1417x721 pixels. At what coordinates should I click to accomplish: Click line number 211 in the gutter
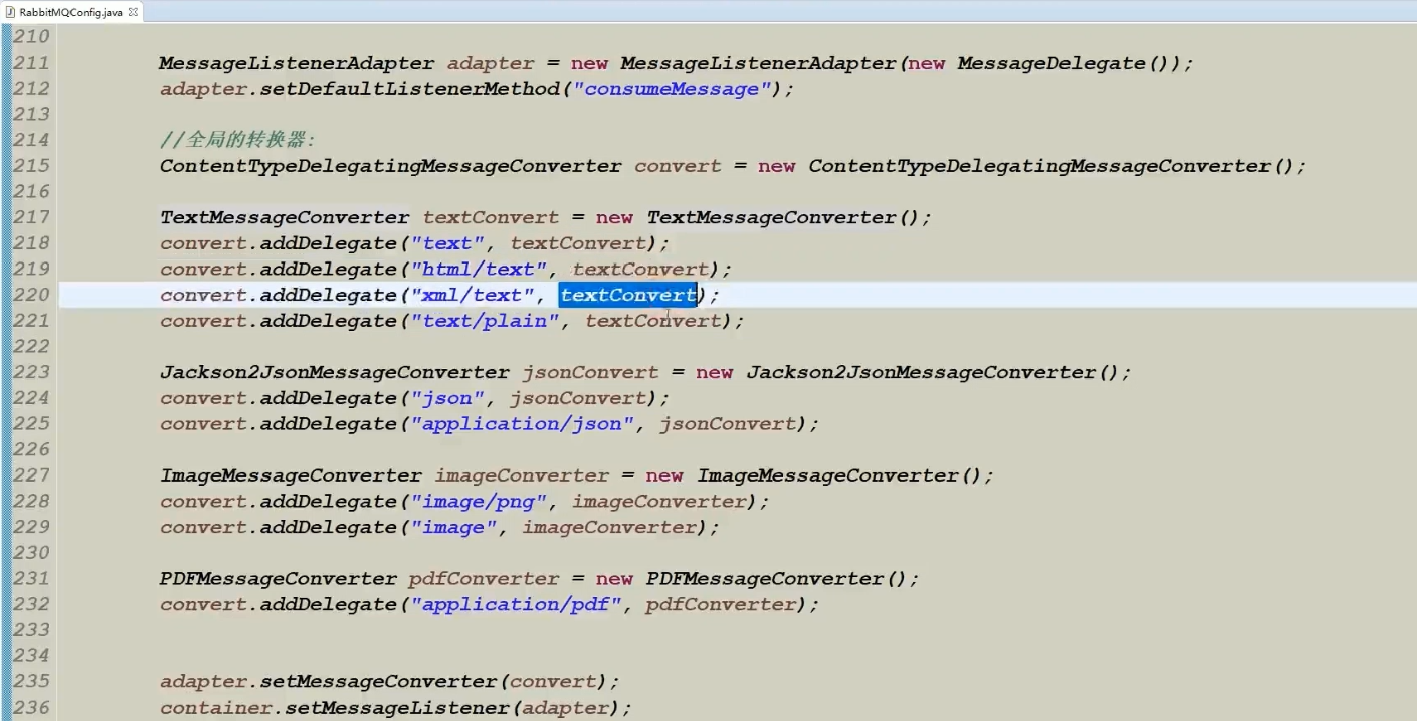30,63
